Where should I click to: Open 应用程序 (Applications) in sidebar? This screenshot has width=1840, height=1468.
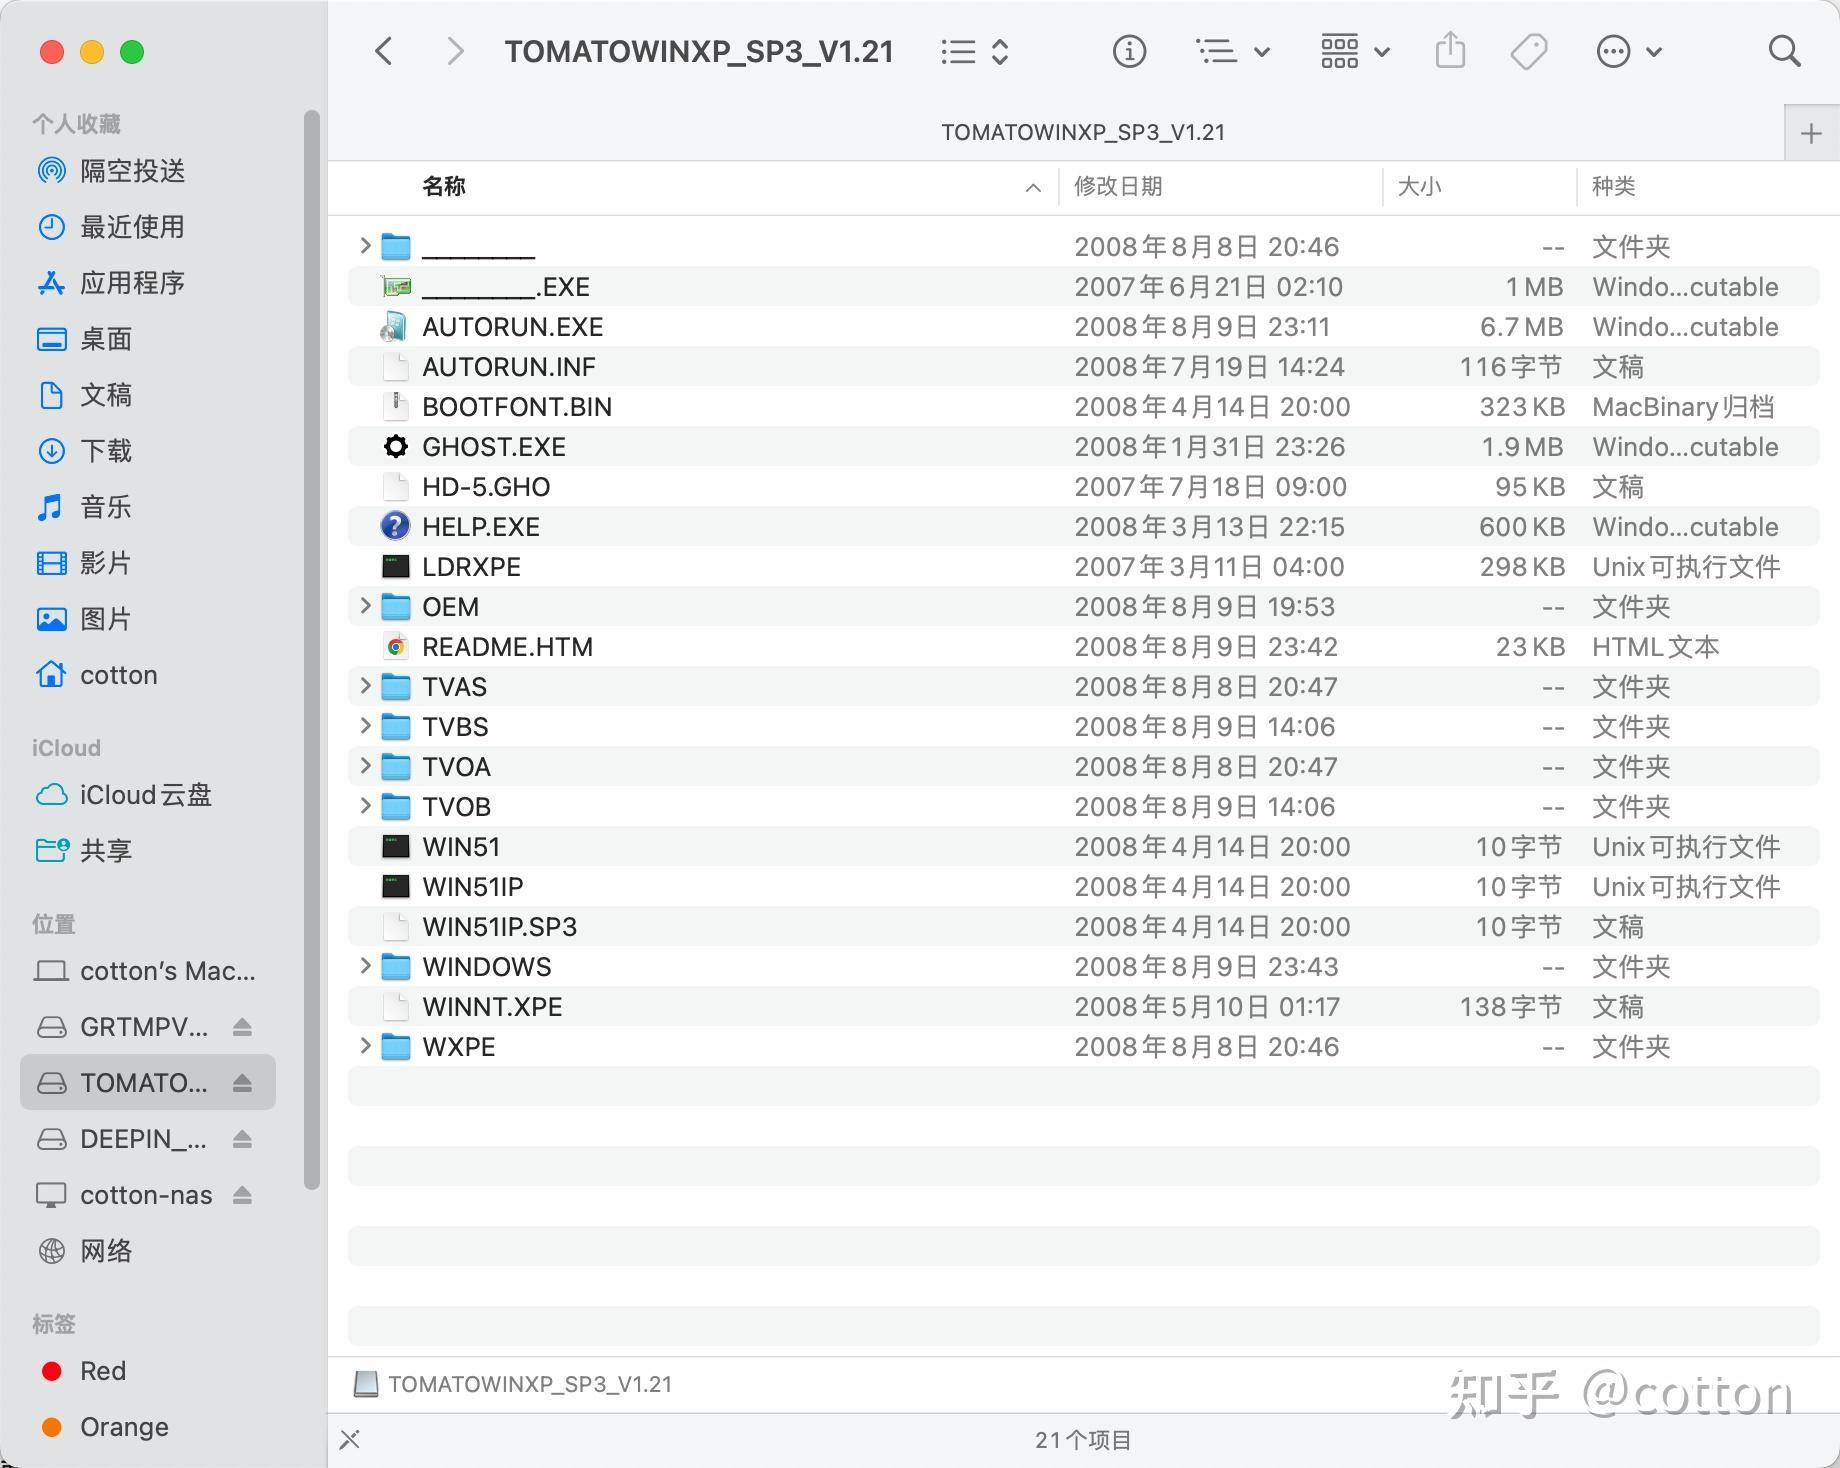tap(133, 283)
